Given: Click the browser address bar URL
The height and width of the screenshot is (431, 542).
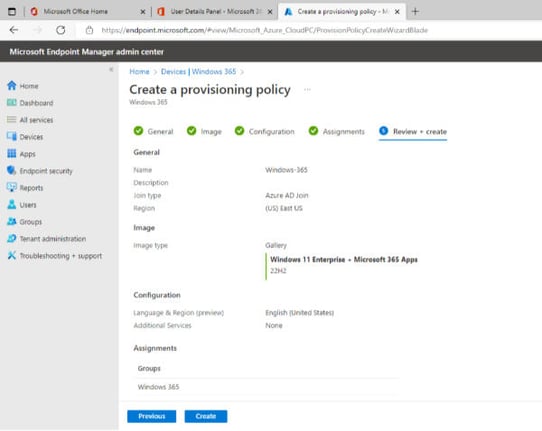Looking at the screenshot, I should [264, 30].
